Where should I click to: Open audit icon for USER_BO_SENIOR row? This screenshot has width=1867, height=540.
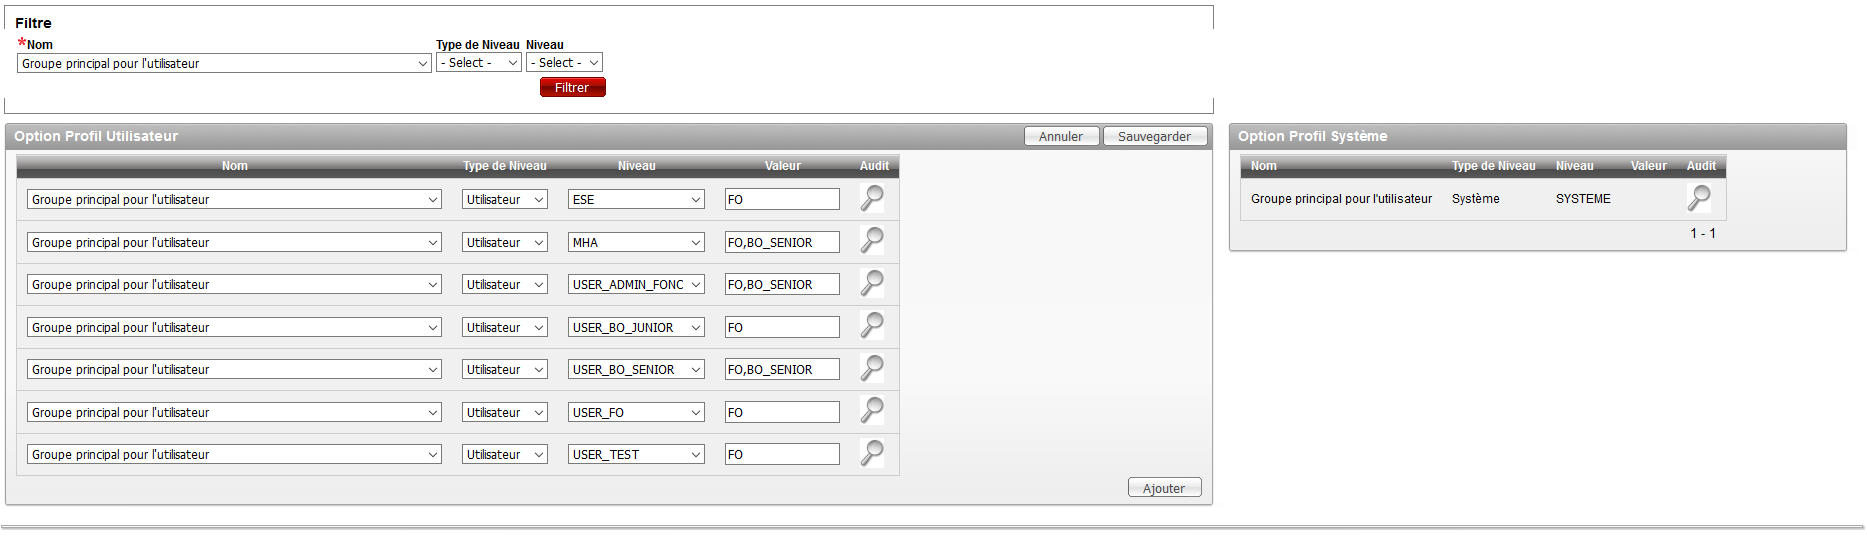[872, 369]
